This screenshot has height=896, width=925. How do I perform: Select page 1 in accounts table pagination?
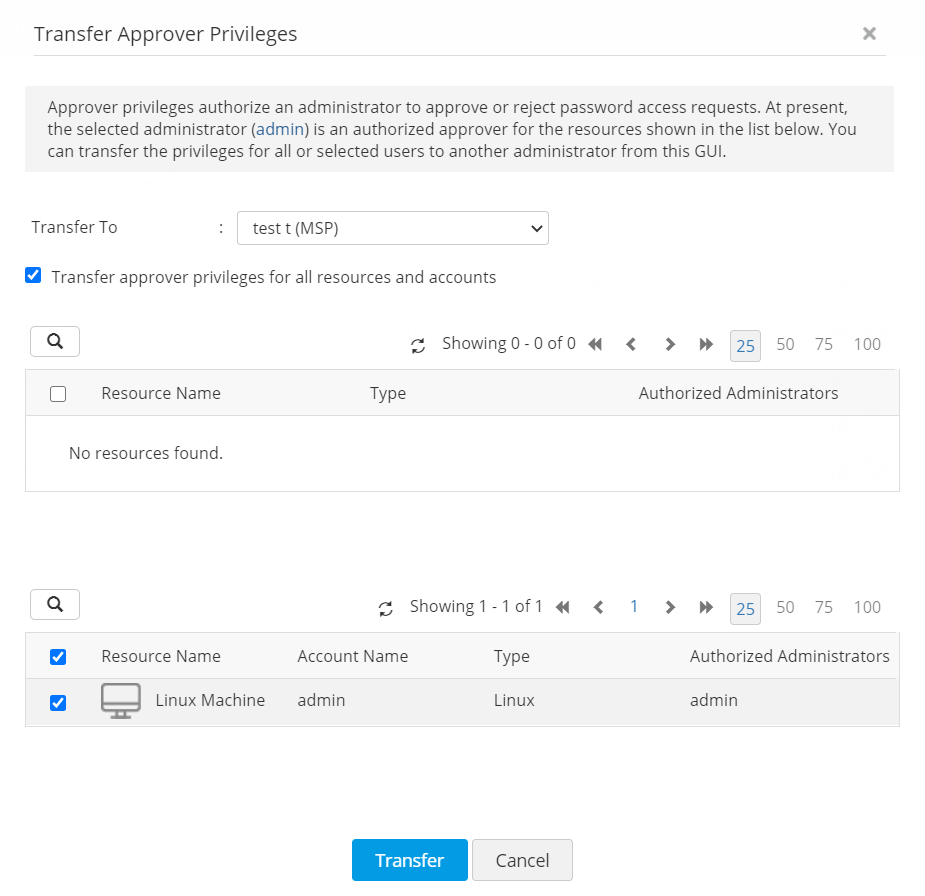(634, 607)
